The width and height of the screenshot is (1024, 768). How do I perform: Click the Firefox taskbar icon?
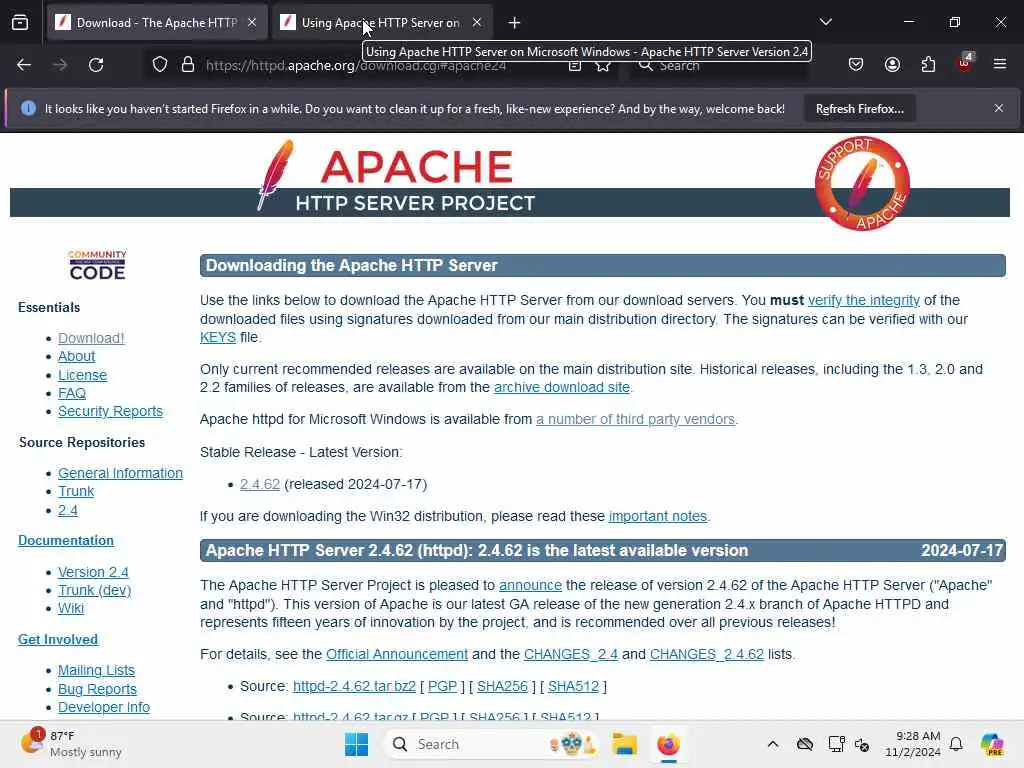pyautogui.click(x=668, y=744)
